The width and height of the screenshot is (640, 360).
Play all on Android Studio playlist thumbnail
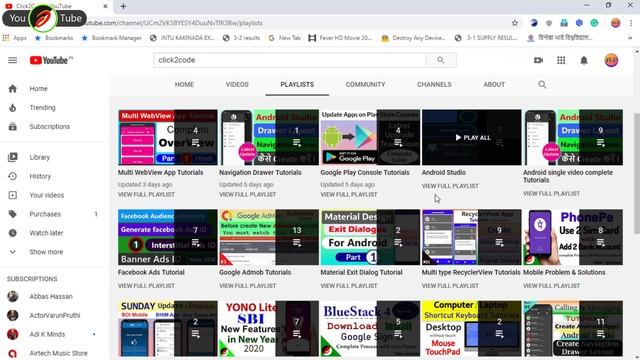click(472, 138)
